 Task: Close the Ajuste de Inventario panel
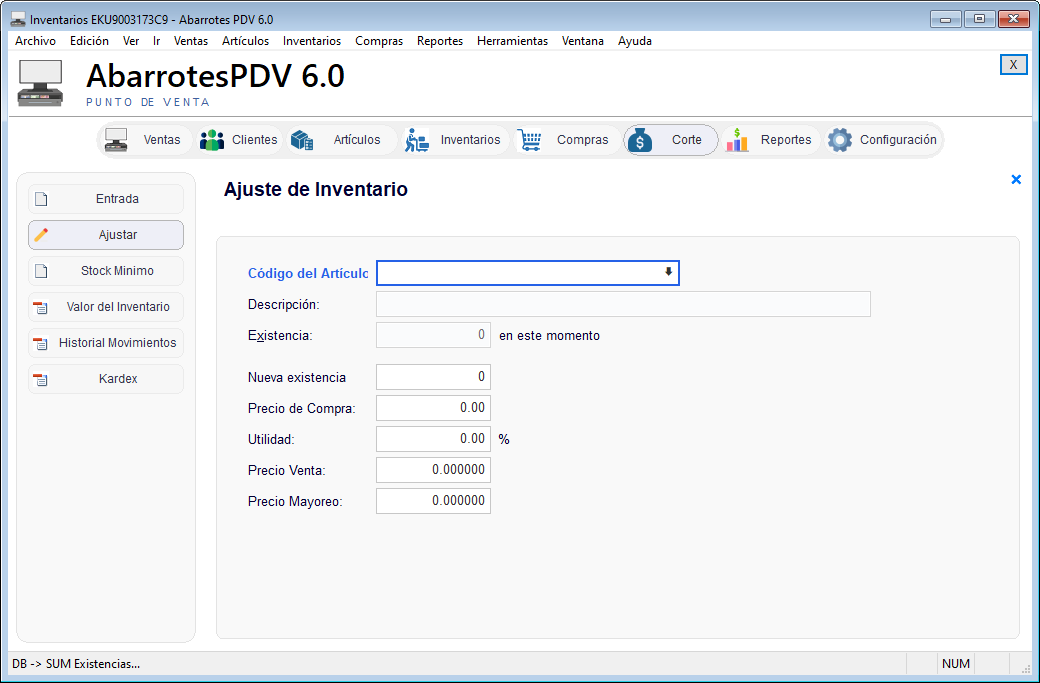click(x=1016, y=179)
